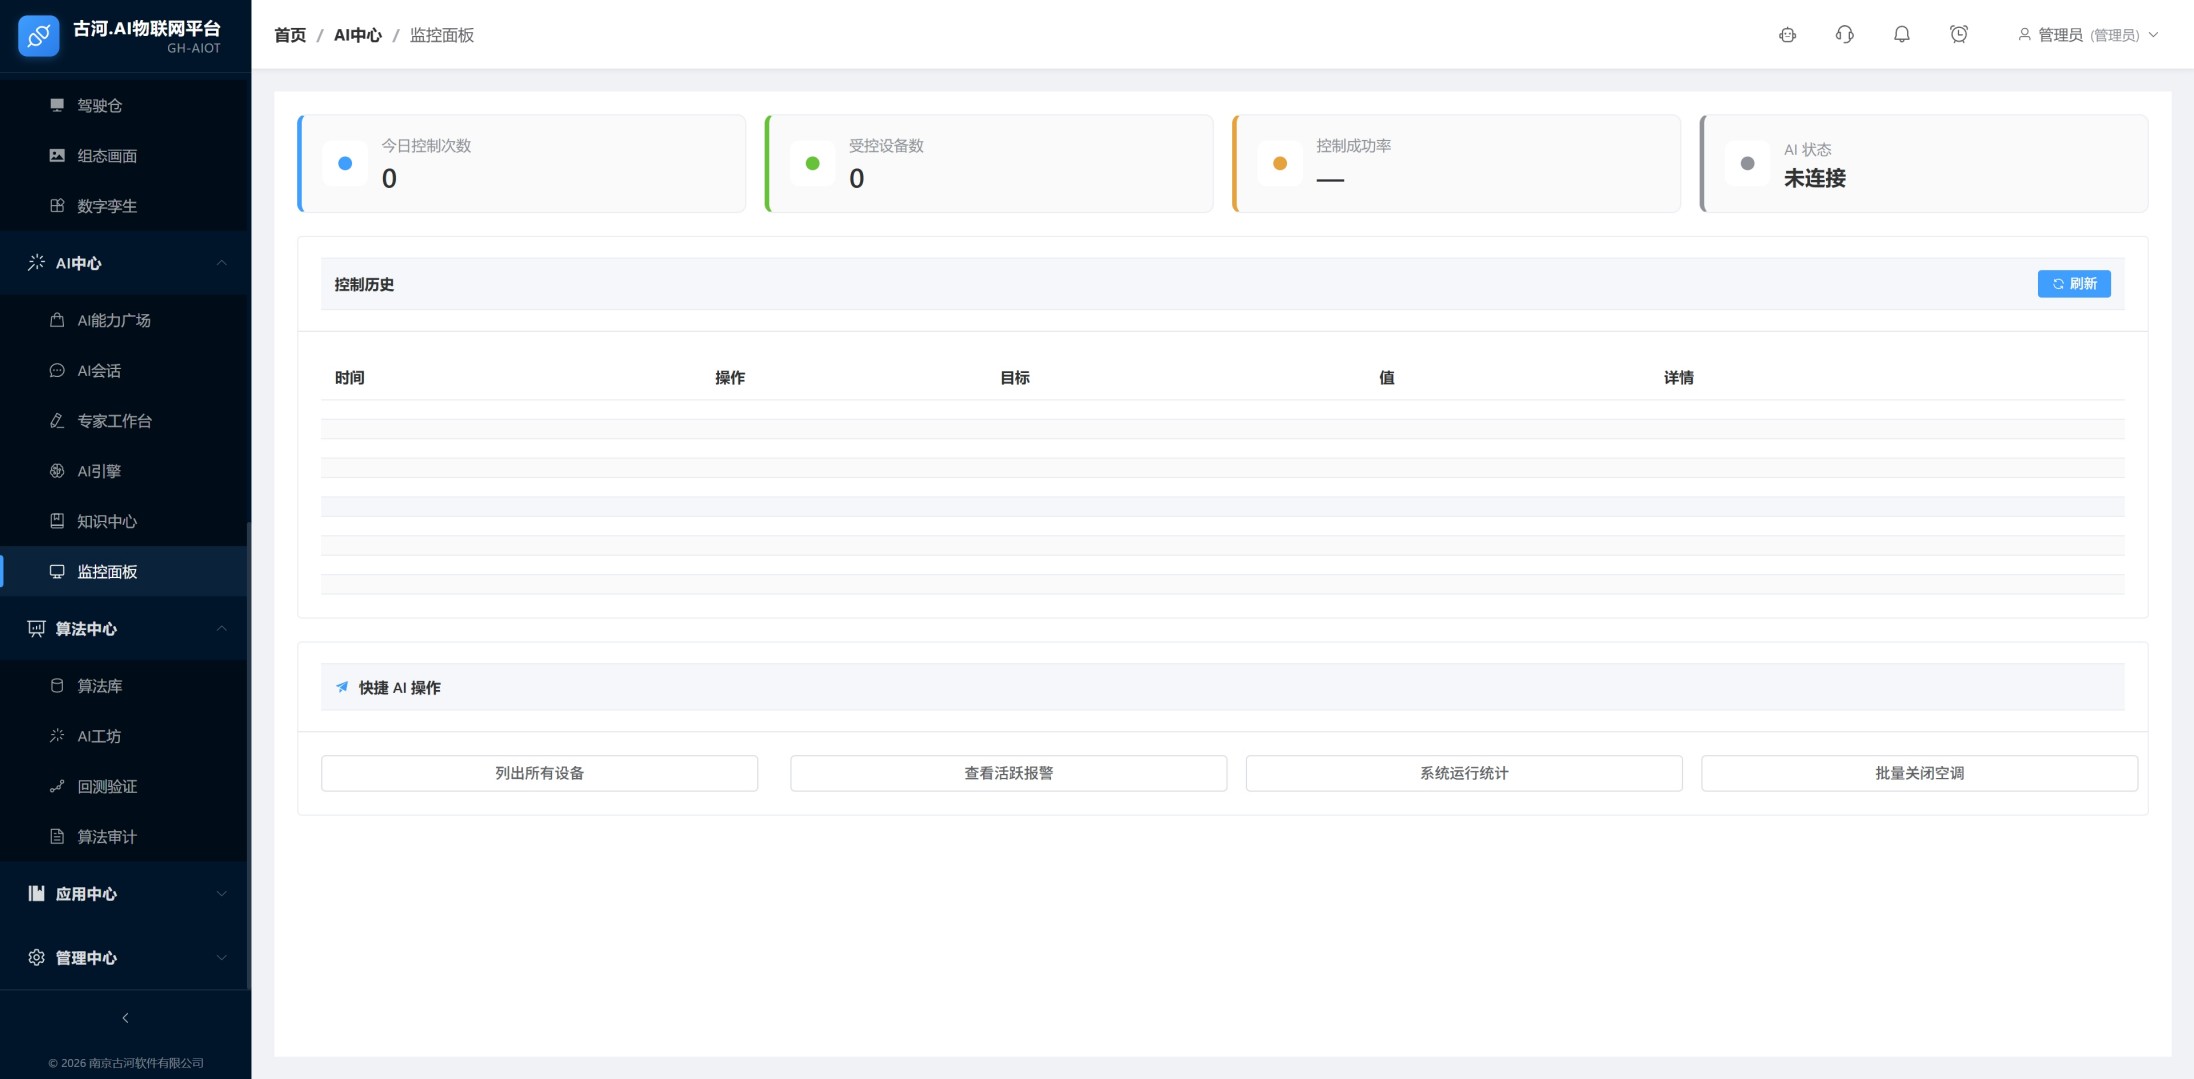Image resolution: width=2194 pixels, height=1079 pixels.
Task: Go to 知识中心 in the sidebar
Action: pyautogui.click(x=107, y=522)
